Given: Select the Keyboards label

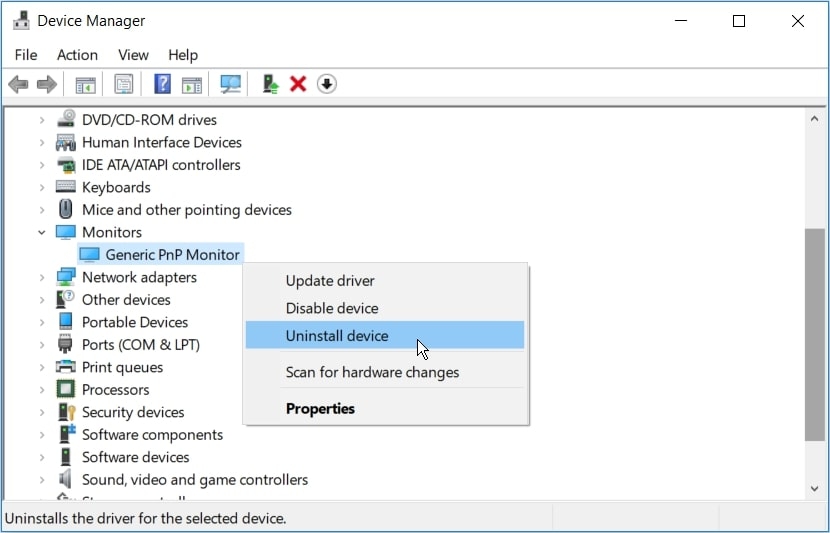Looking at the screenshot, I should click(116, 187).
